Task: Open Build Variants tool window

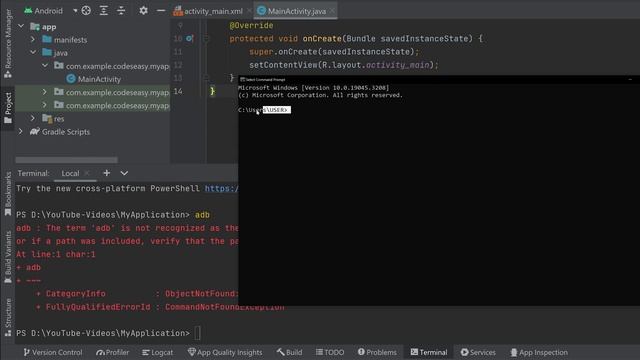Action: pos(8,257)
